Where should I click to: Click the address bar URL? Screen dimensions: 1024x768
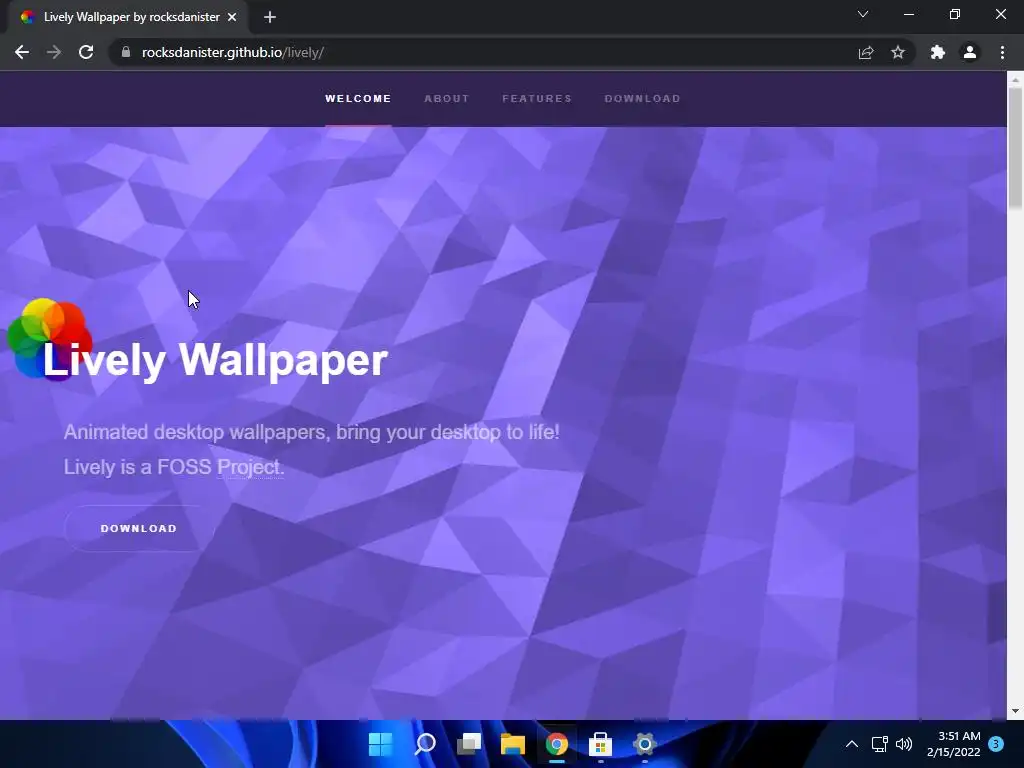[232, 52]
